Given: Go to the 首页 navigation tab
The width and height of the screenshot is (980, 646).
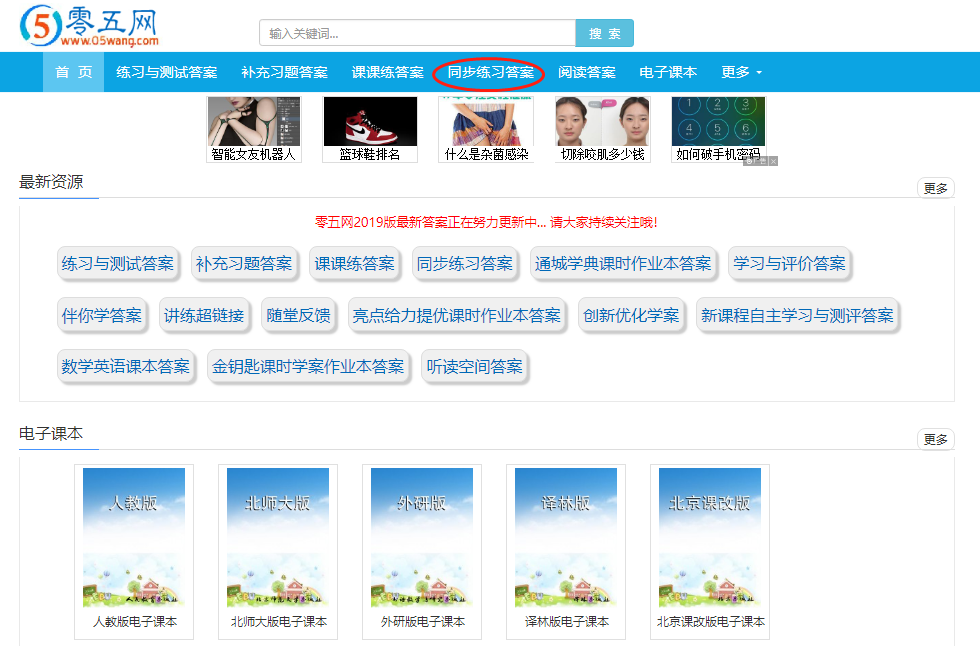Looking at the screenshot, I should click(73, 72).
